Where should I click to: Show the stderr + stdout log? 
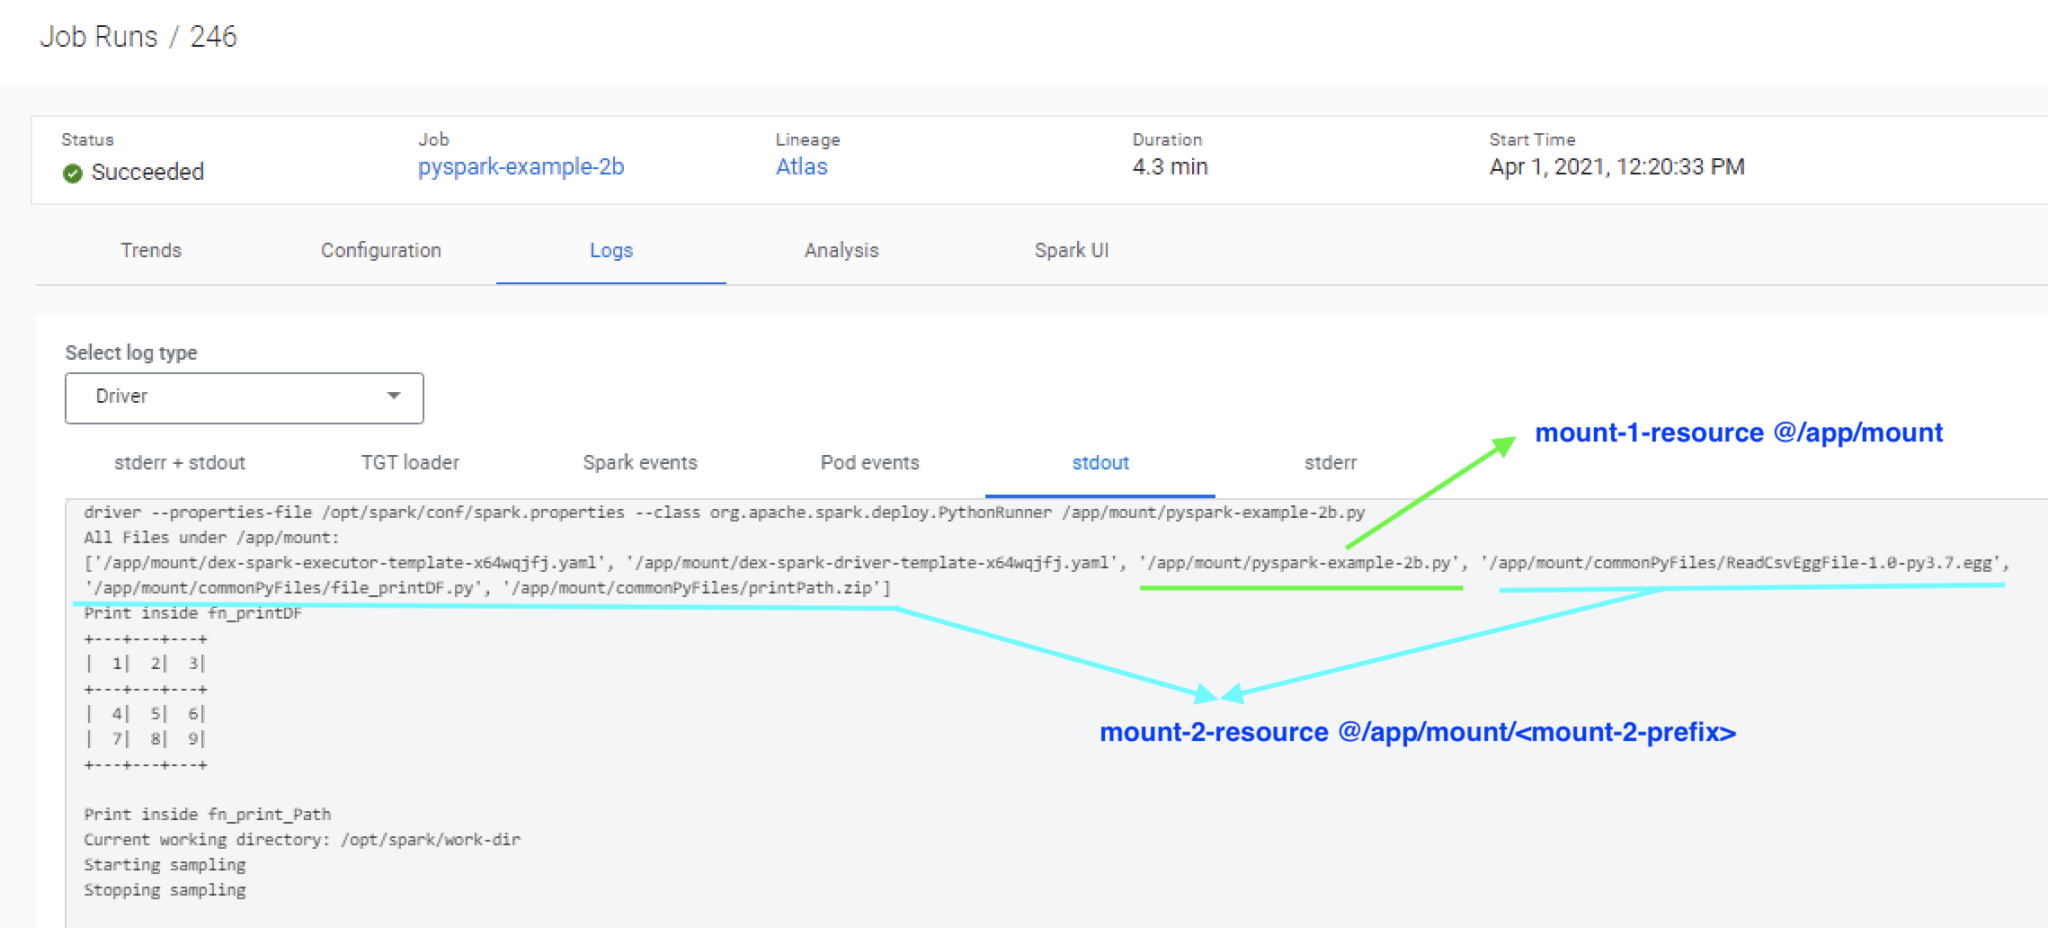click(179, 463)
